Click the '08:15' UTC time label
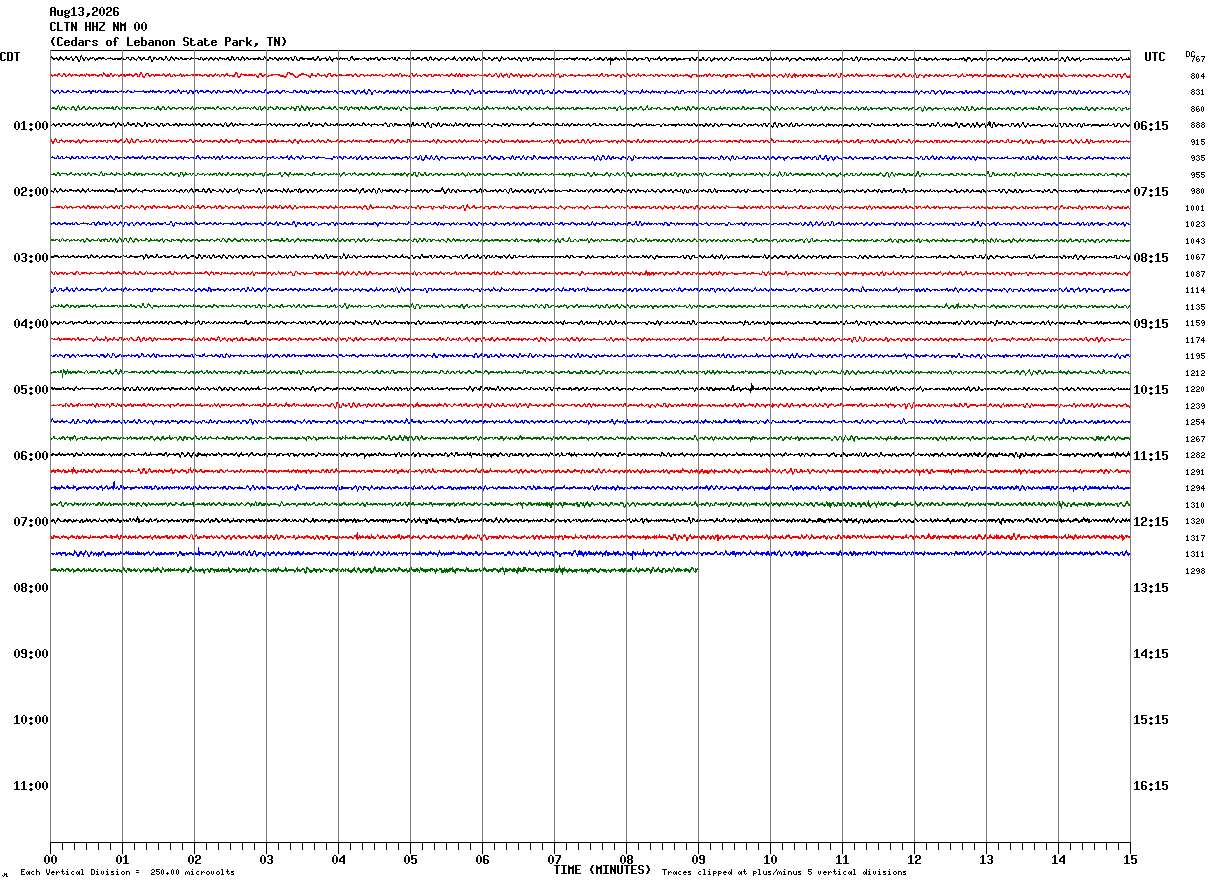This screenshot has height=886, width=1210. 1151,258
